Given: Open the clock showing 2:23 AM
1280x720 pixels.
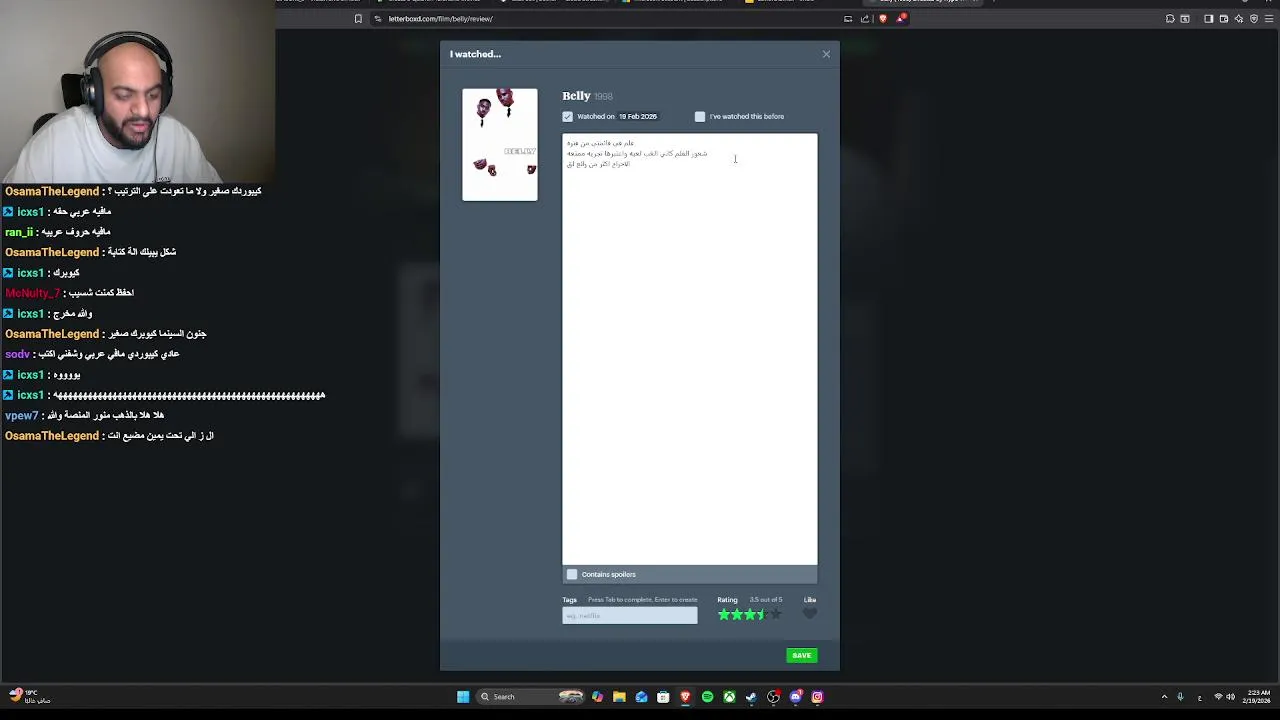Looking at the screenshot, I should [x=1258, y=697].
